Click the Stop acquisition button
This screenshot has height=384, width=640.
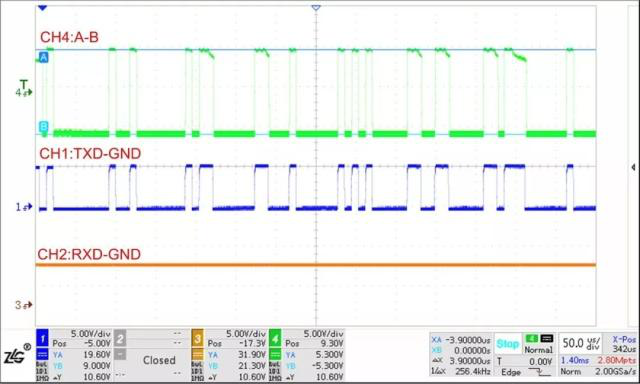[x=507, y=344]
